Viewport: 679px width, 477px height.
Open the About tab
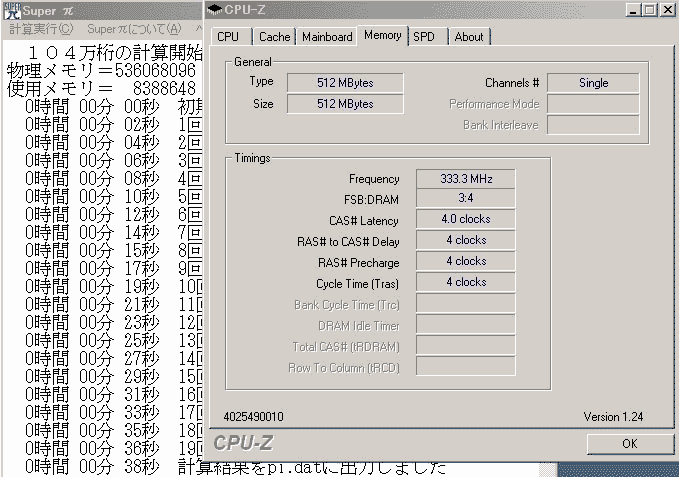click(469, 37)
